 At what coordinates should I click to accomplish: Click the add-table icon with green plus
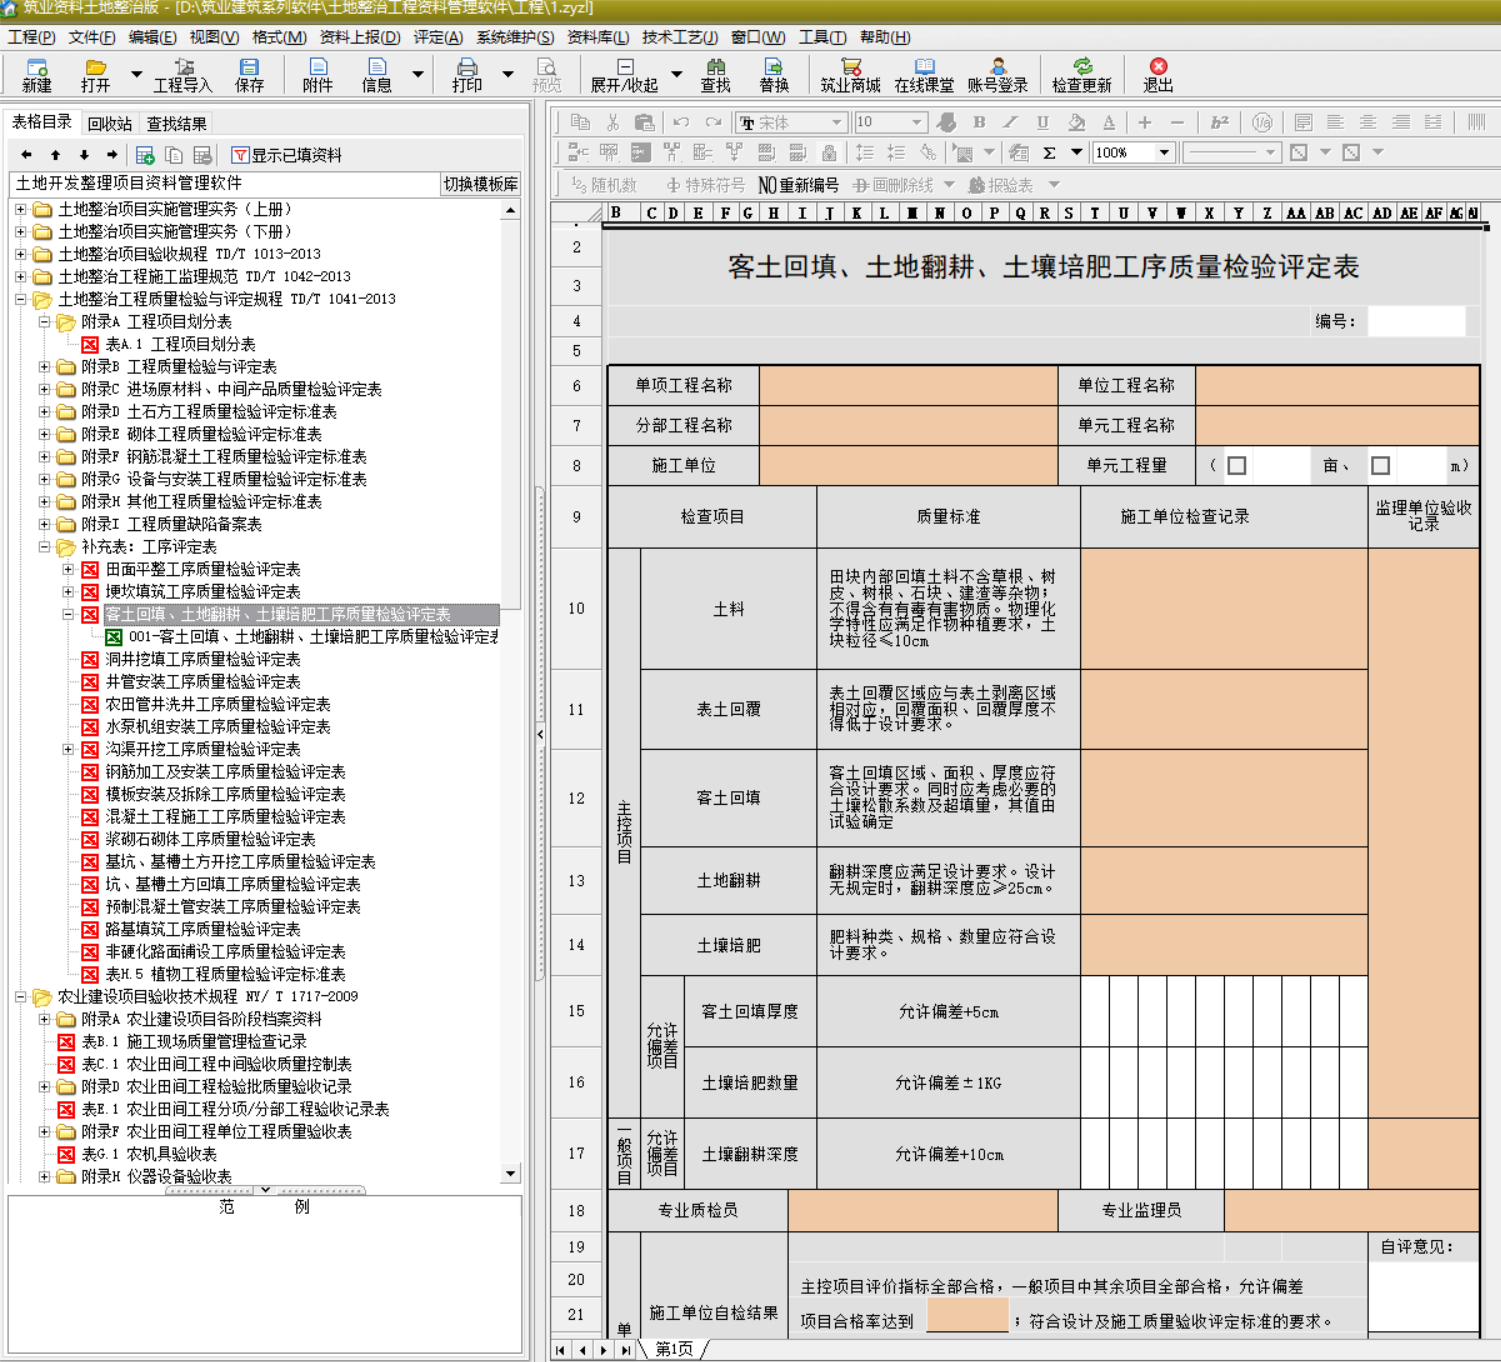click(x=145, y=155)
